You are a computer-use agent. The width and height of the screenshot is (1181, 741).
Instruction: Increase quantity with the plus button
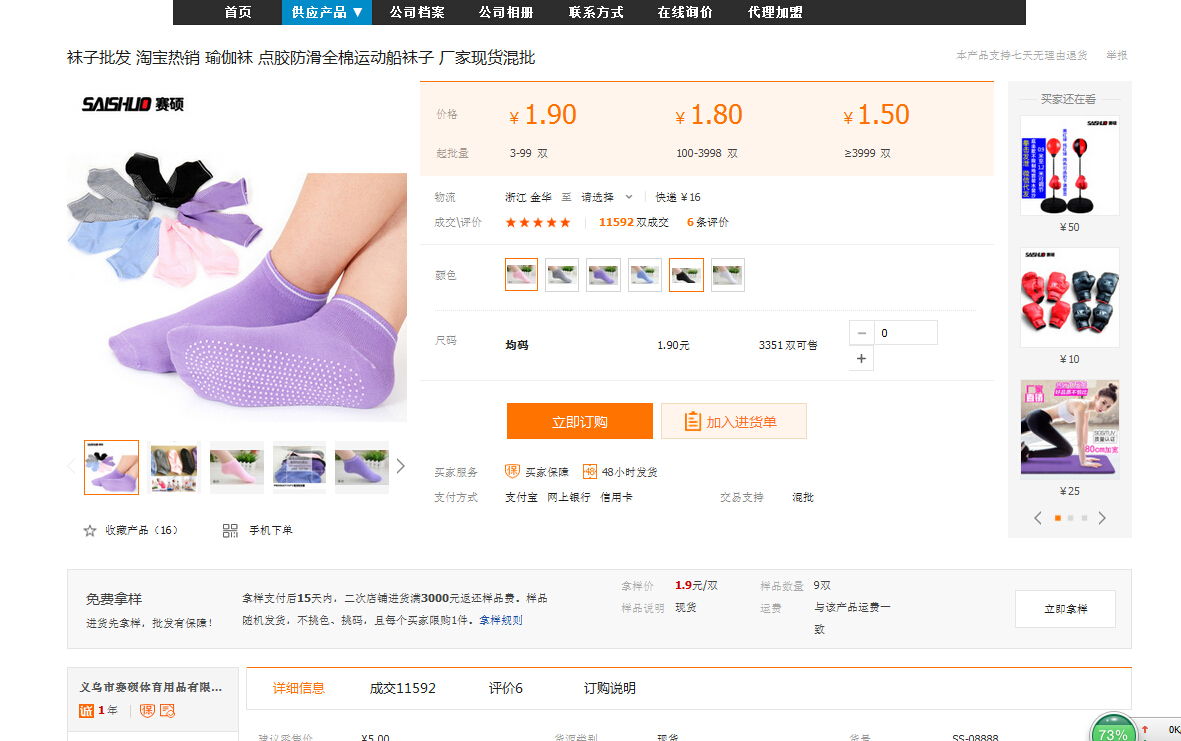(x=861, y=359)
